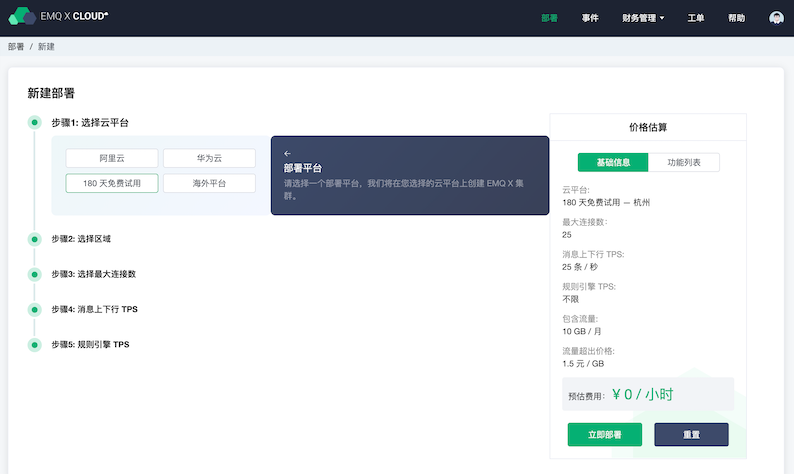This screenshot has height=474, width=794.
Task: Click the back arrow in 部署平台 tooltip
Action: click(x=287, y=153)
